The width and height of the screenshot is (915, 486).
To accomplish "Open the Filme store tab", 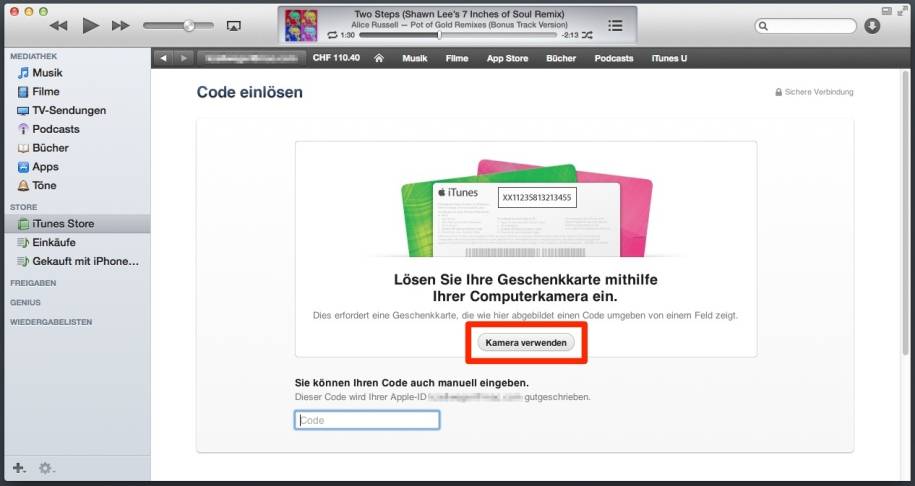I will [x=457, y=58].
